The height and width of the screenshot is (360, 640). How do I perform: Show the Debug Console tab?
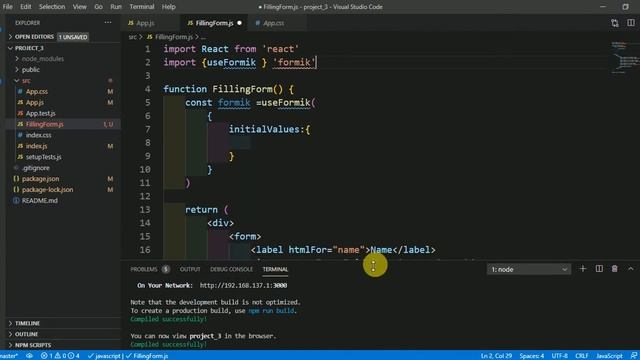point(231,269)
